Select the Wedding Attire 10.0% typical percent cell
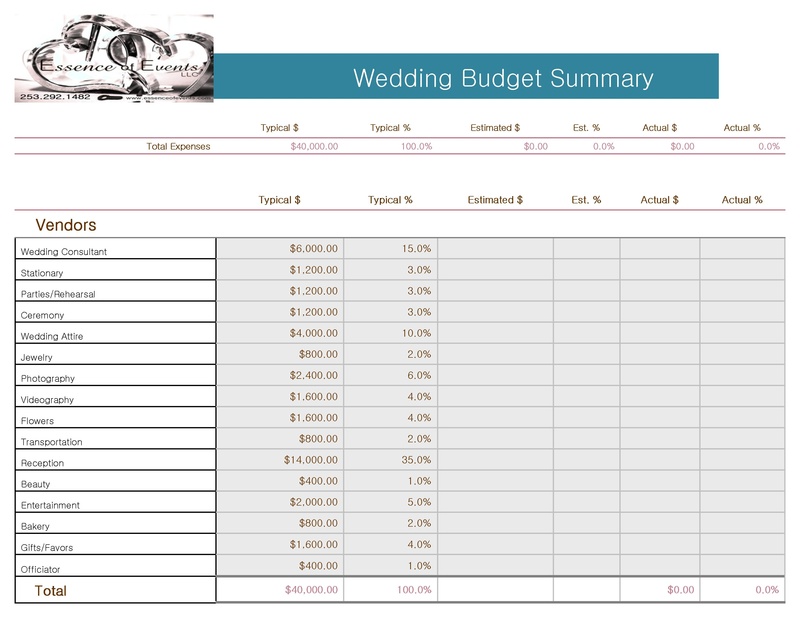 point(390,333)
